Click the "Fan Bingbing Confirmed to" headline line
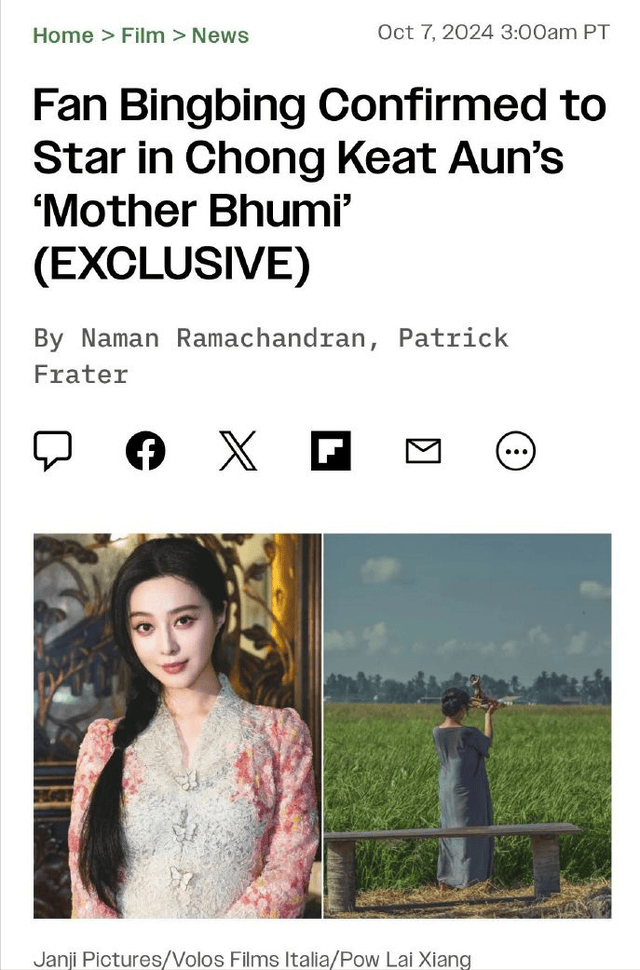640x970 pixels. coord(320,105)
